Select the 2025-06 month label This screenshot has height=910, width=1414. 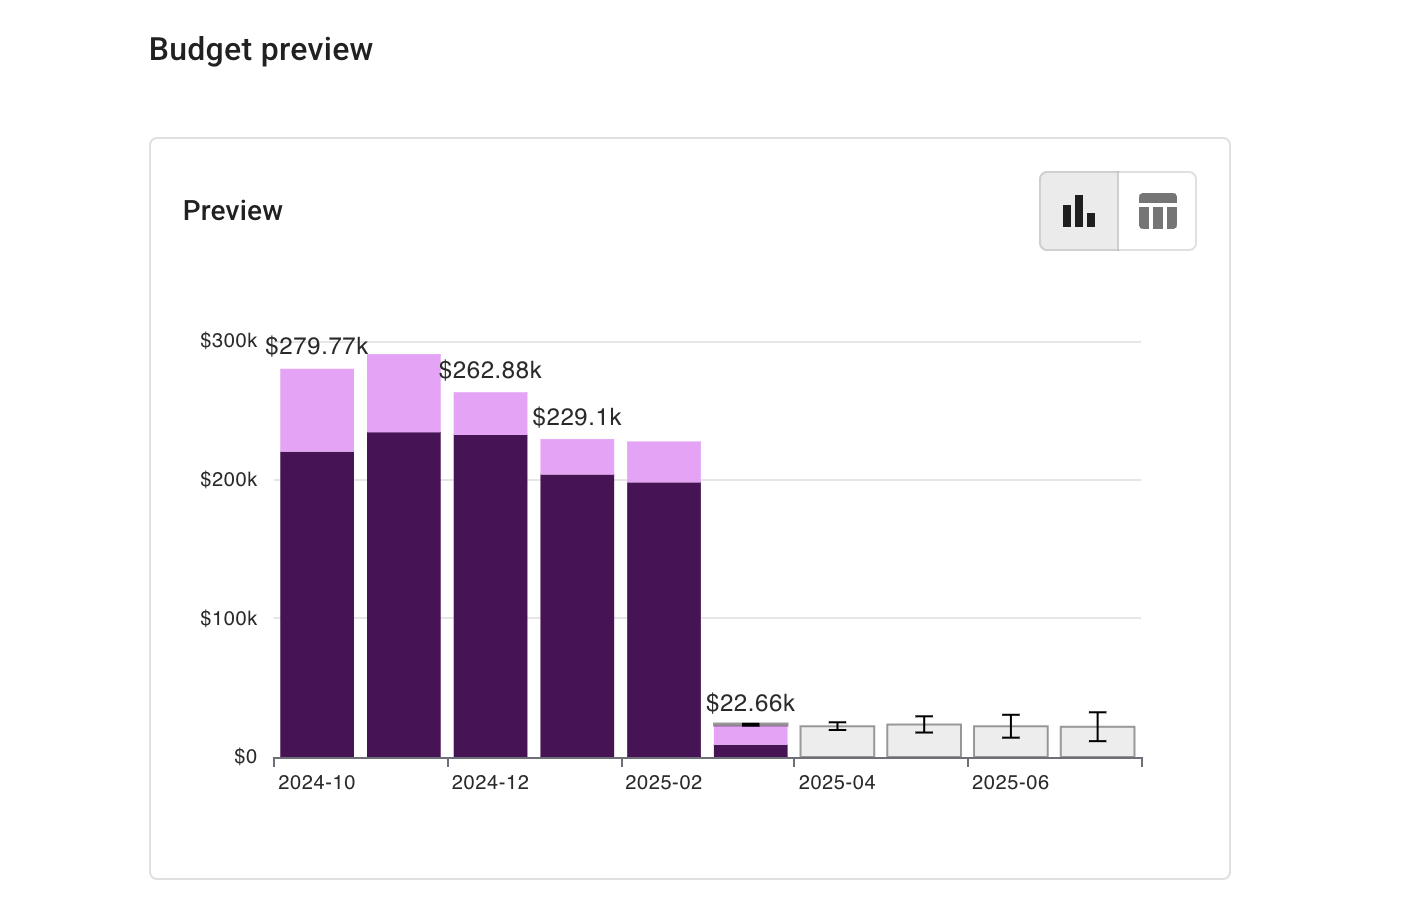click(1010, 783)
